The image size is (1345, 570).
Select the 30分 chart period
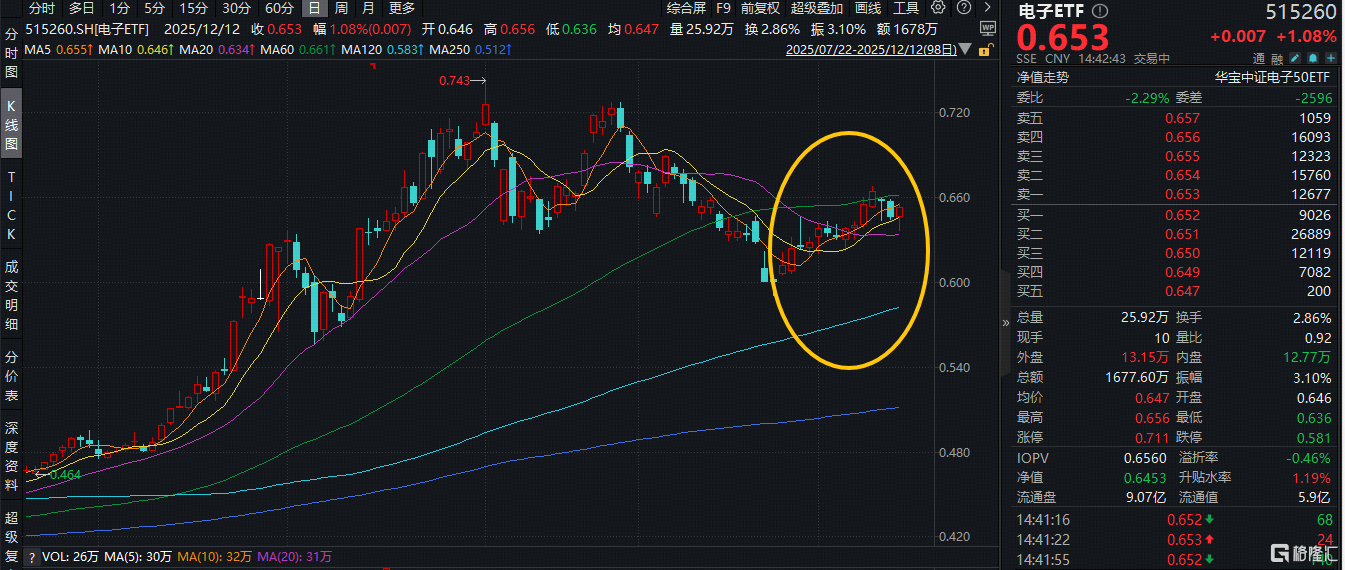click(236, 7)
